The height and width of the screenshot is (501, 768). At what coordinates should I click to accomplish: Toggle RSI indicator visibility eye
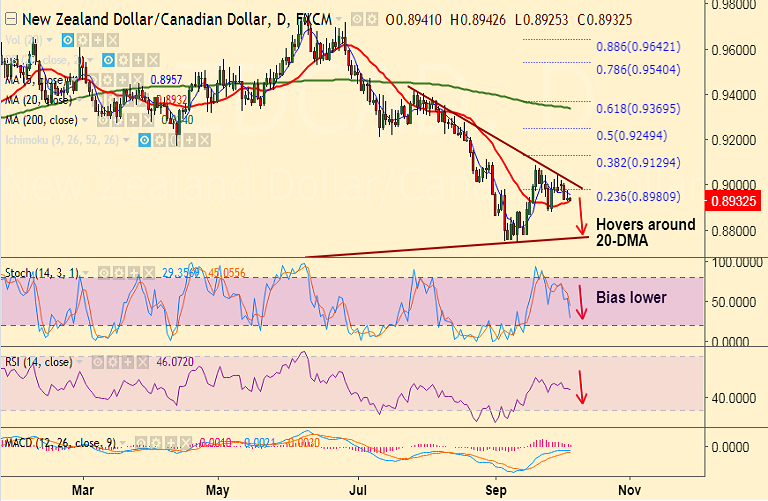point(98,362)
